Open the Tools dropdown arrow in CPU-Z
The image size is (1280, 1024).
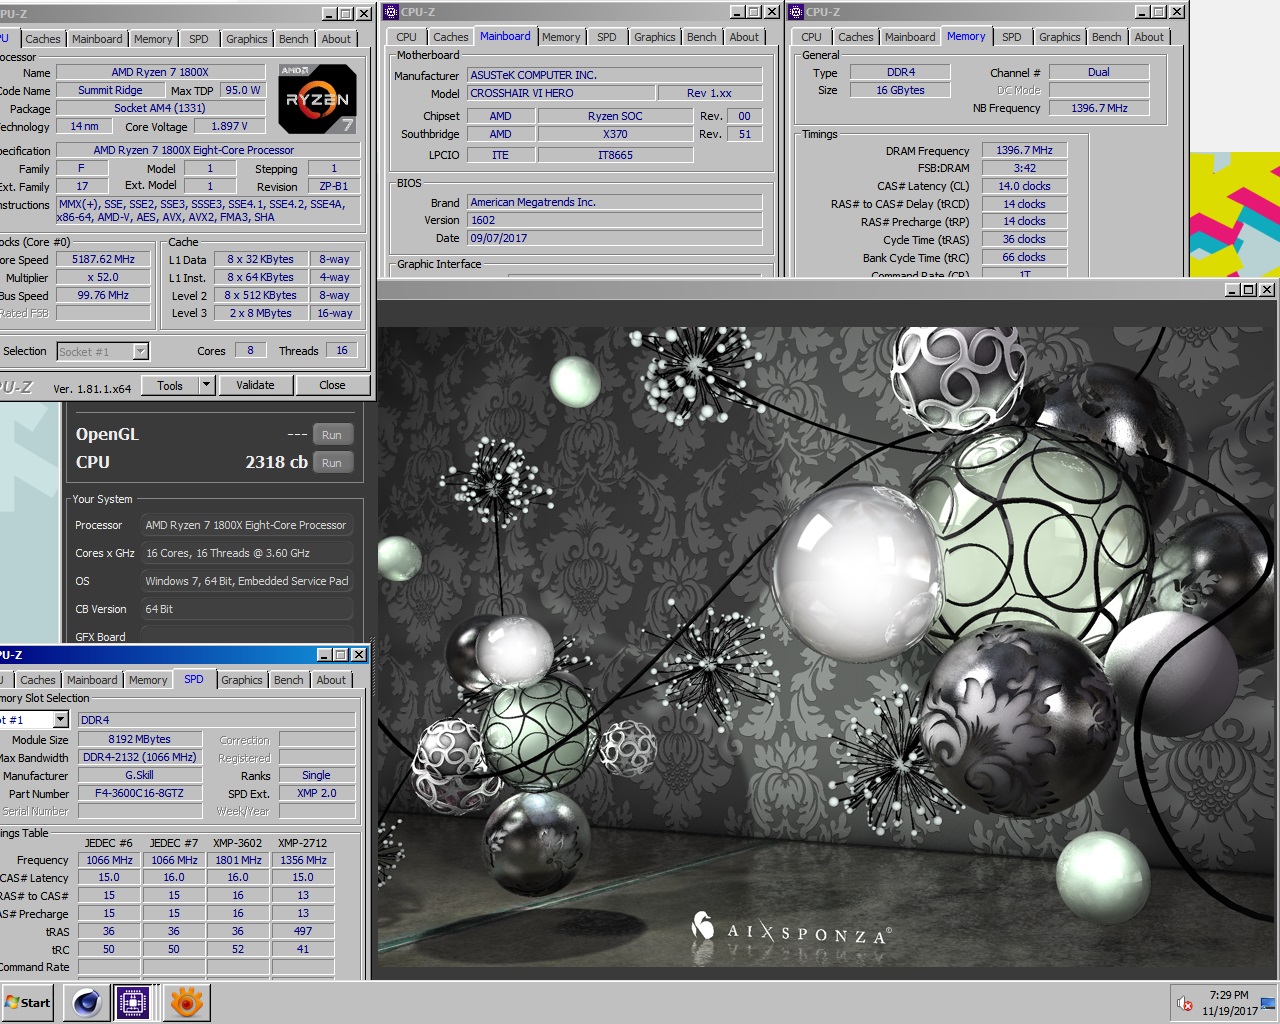coord(206,385)
